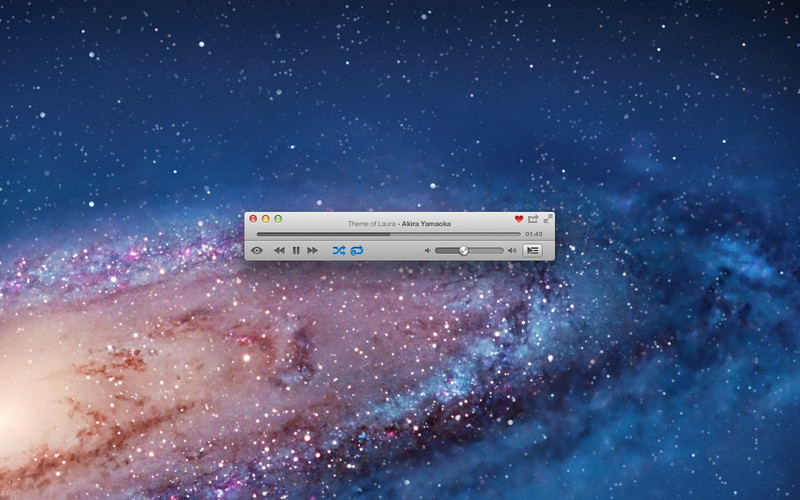
Task: Unfavorite the song with the red heart
Action: pyautogui.click(x=519, y=219)
